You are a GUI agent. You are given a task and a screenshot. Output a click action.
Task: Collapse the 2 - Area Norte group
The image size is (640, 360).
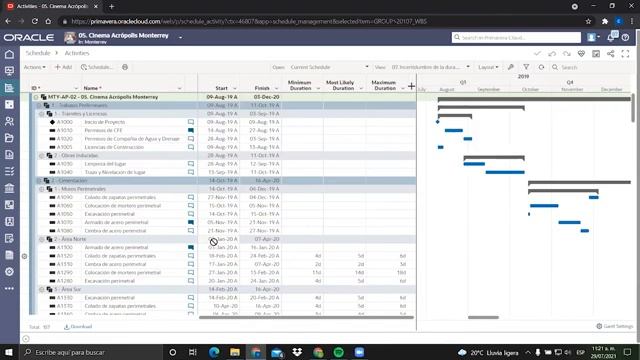coord(42,239)
